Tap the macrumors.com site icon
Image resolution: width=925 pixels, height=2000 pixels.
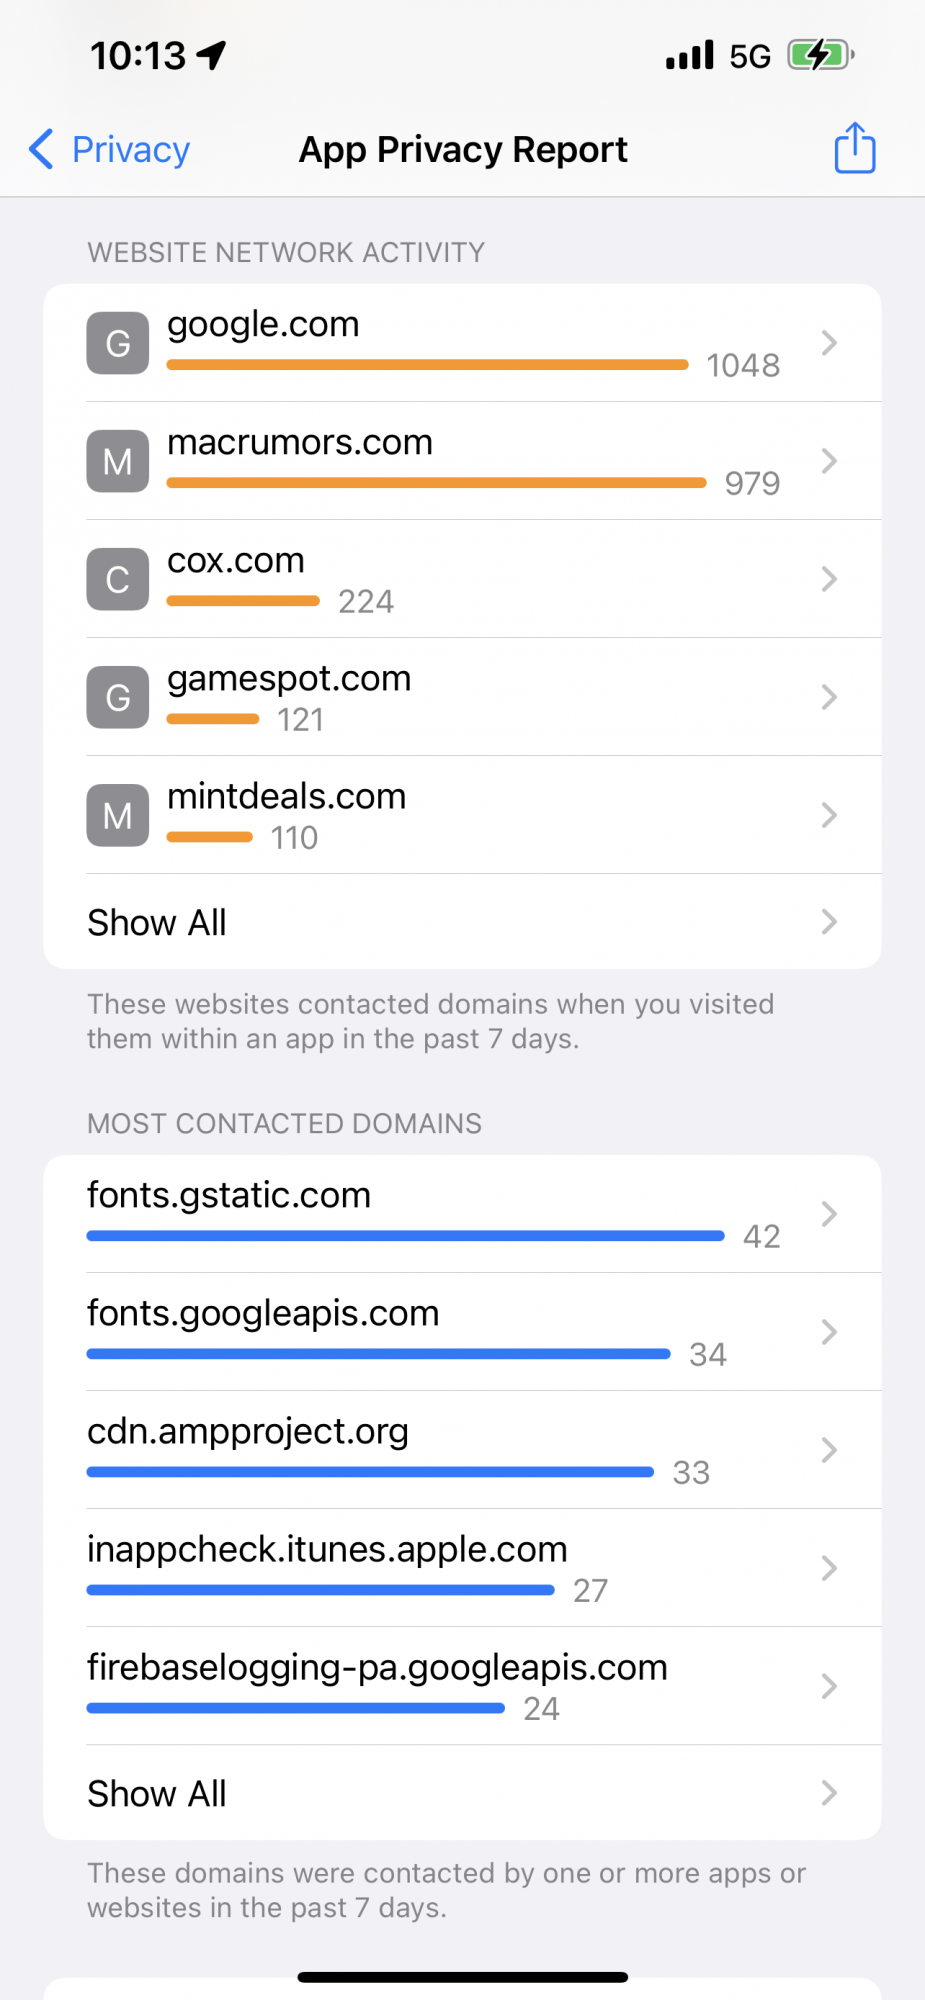click(117, 461)
